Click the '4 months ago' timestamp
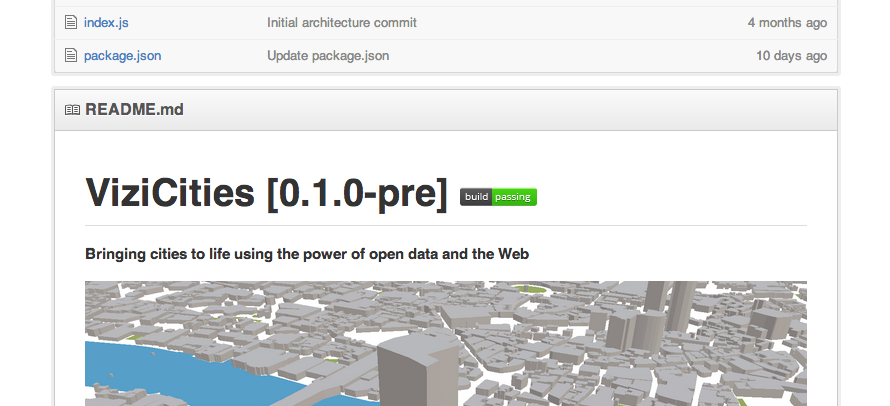Screen dimensions: 890x406 point(787,23)
